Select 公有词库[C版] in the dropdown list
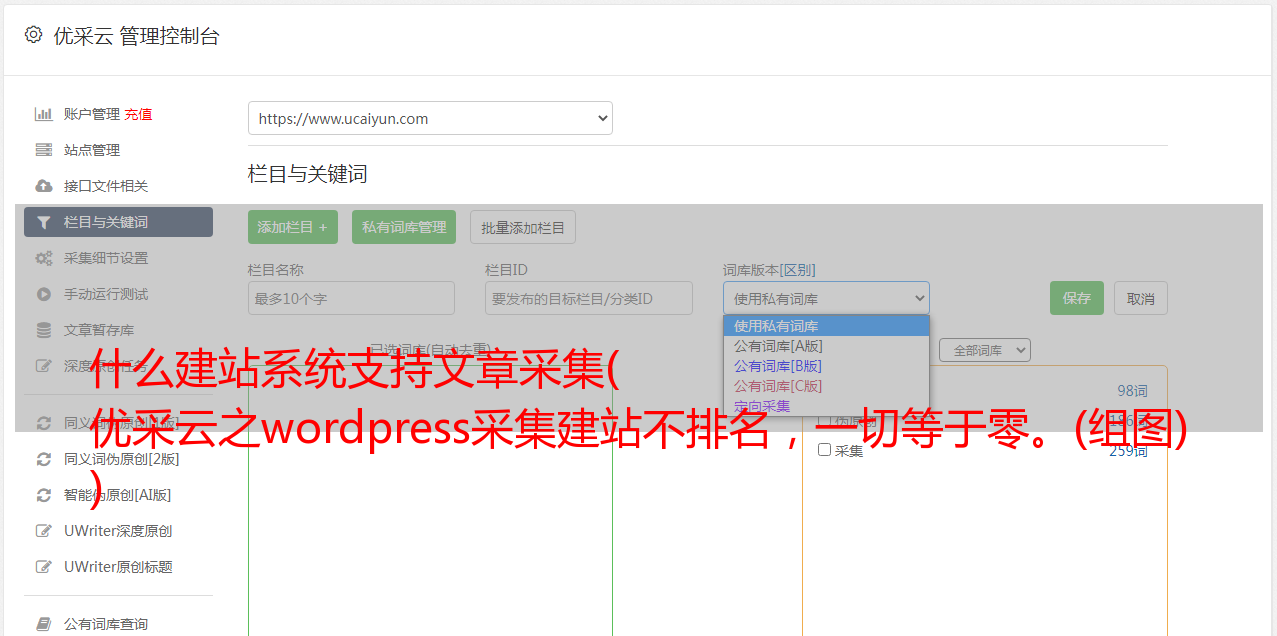Image resolution: width=1277 pixels, height=636 pixels. (826, 386)
